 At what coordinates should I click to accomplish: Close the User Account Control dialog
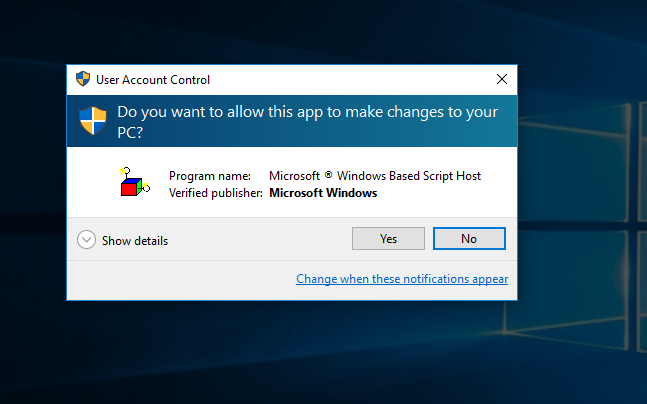click(502, 79)
